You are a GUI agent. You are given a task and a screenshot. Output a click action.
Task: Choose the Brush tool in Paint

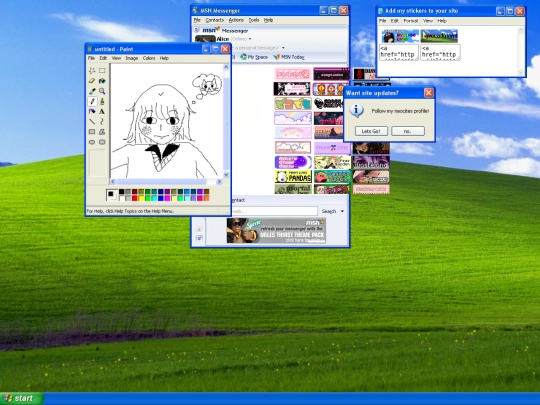102,101
